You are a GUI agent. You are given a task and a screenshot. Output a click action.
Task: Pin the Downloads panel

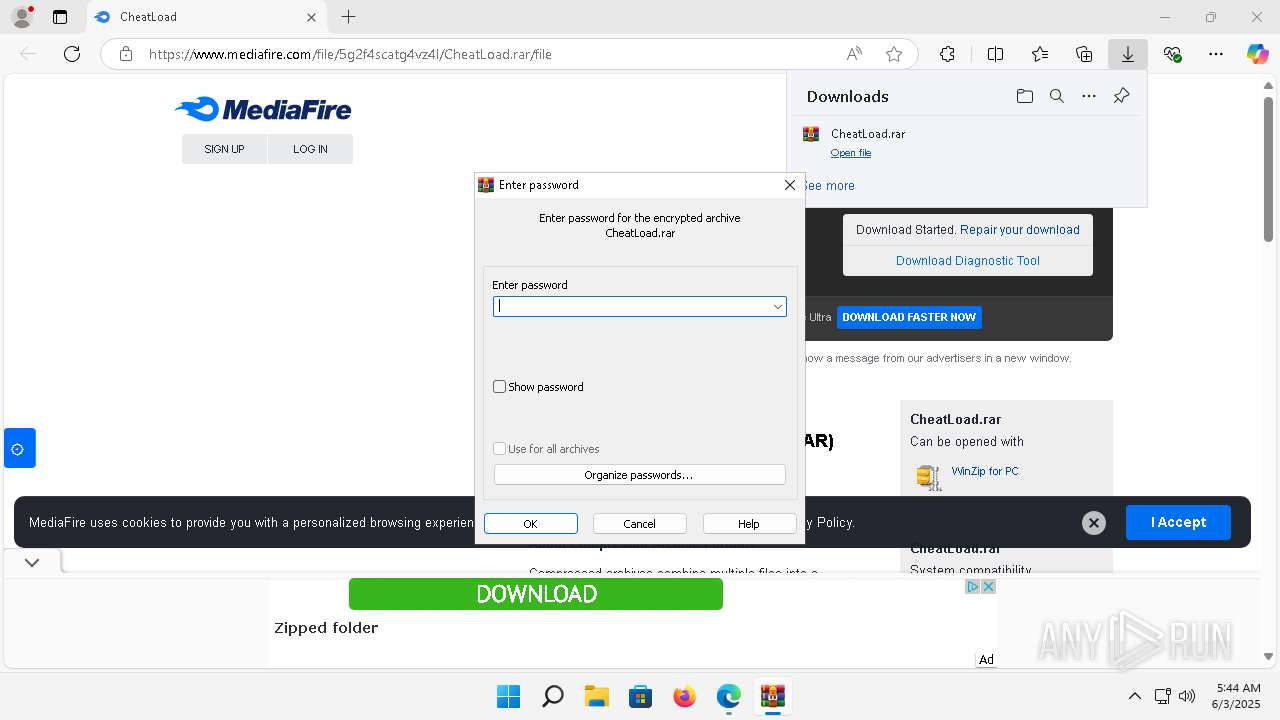coord(1121,96)
